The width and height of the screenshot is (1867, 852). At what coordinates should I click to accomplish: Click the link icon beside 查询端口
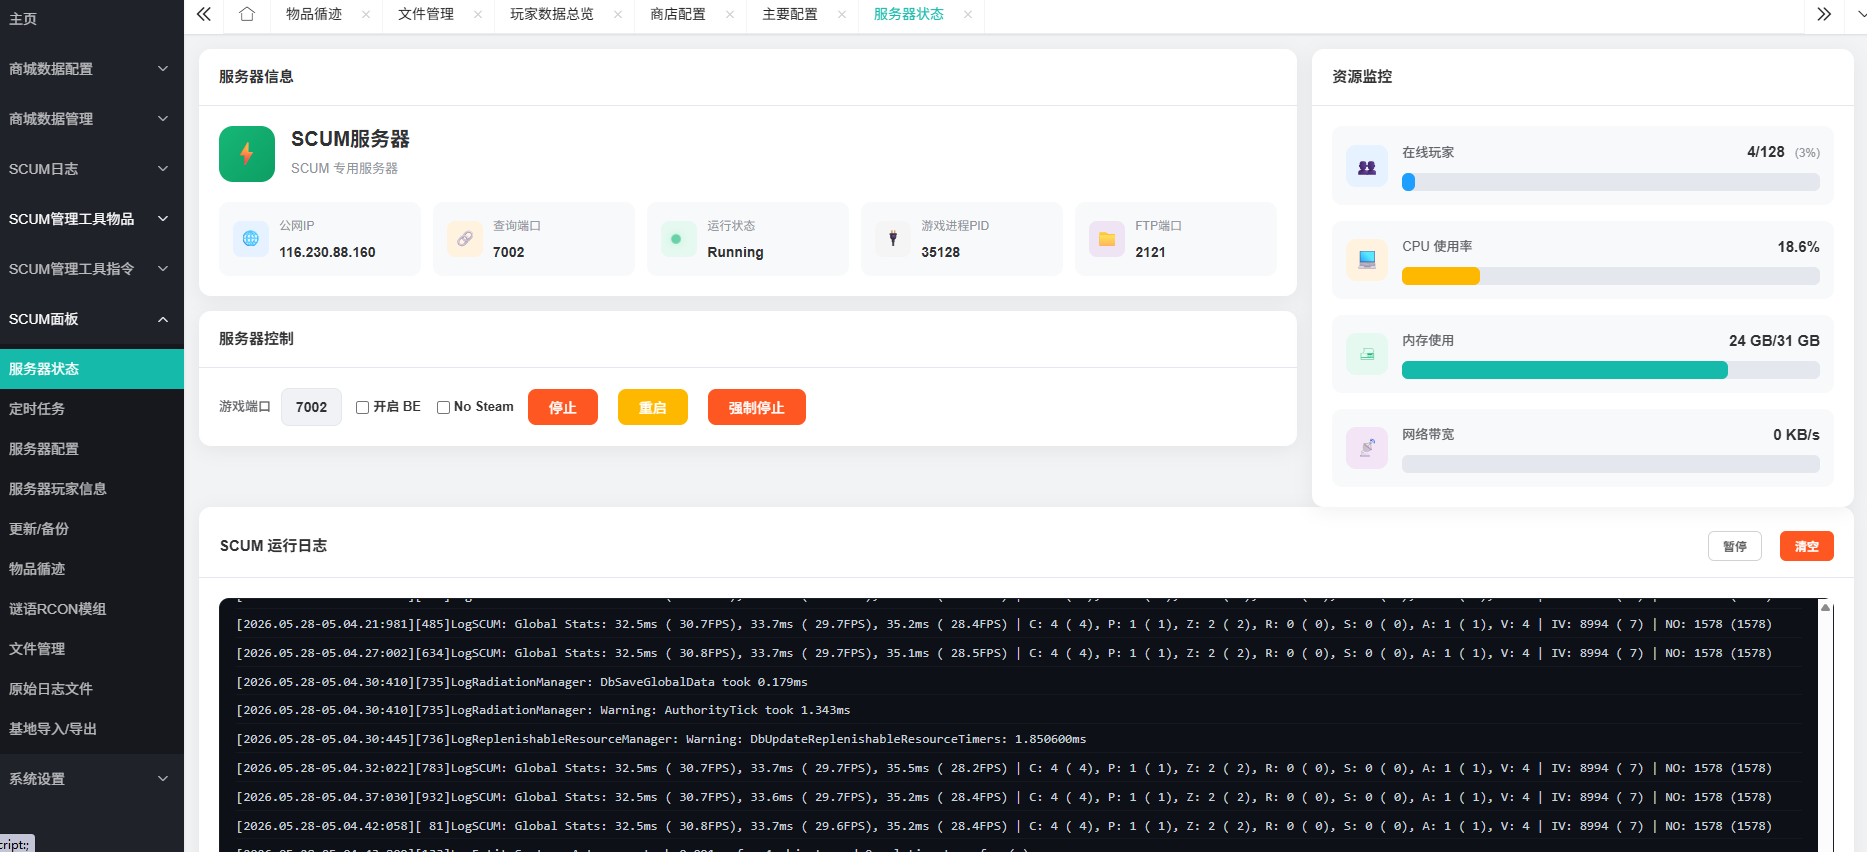point(465,239)
